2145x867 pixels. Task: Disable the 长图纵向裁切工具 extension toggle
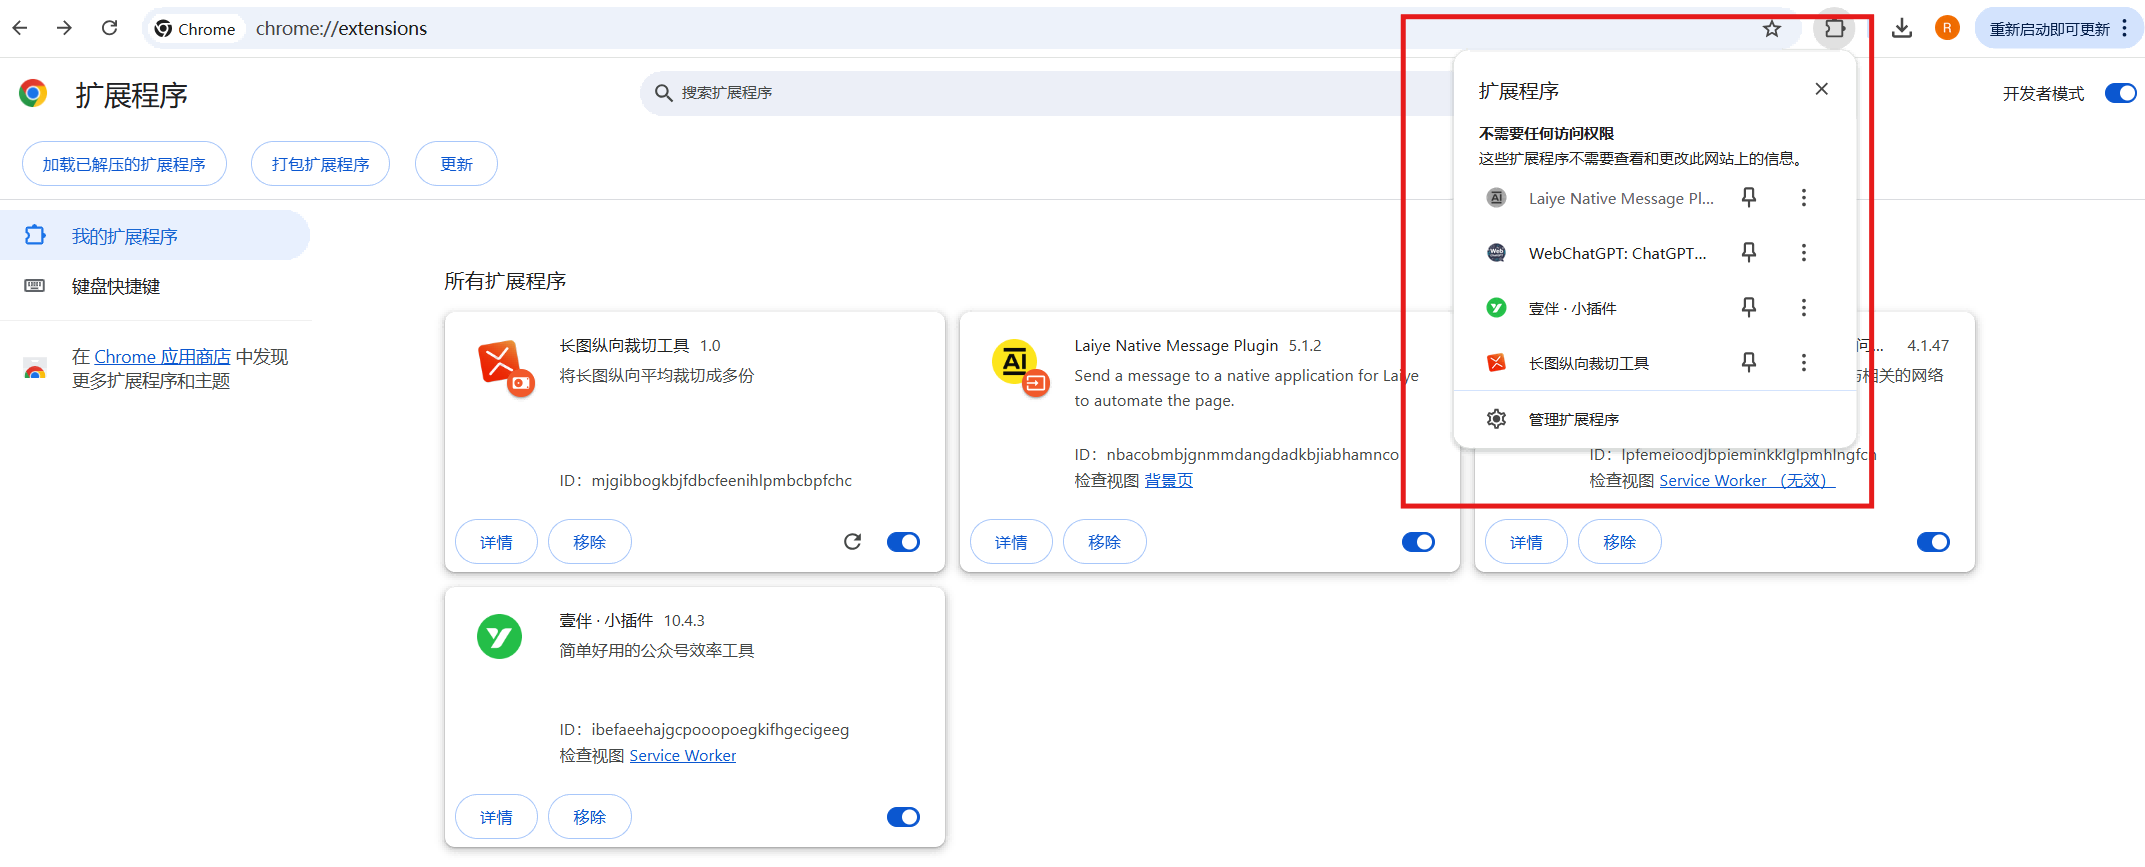903,542
